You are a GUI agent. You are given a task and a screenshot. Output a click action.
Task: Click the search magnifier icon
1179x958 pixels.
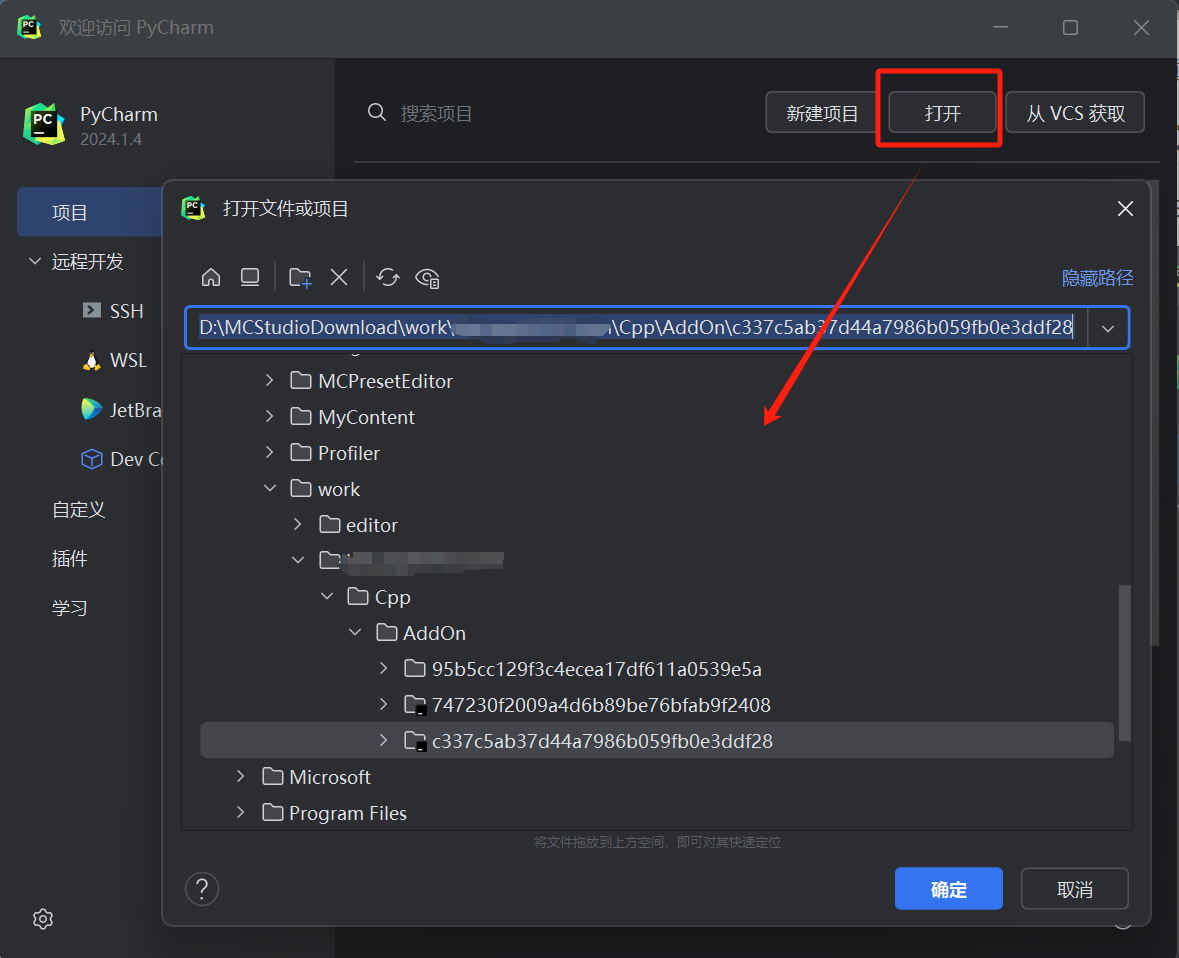click(x=377, y=113)
